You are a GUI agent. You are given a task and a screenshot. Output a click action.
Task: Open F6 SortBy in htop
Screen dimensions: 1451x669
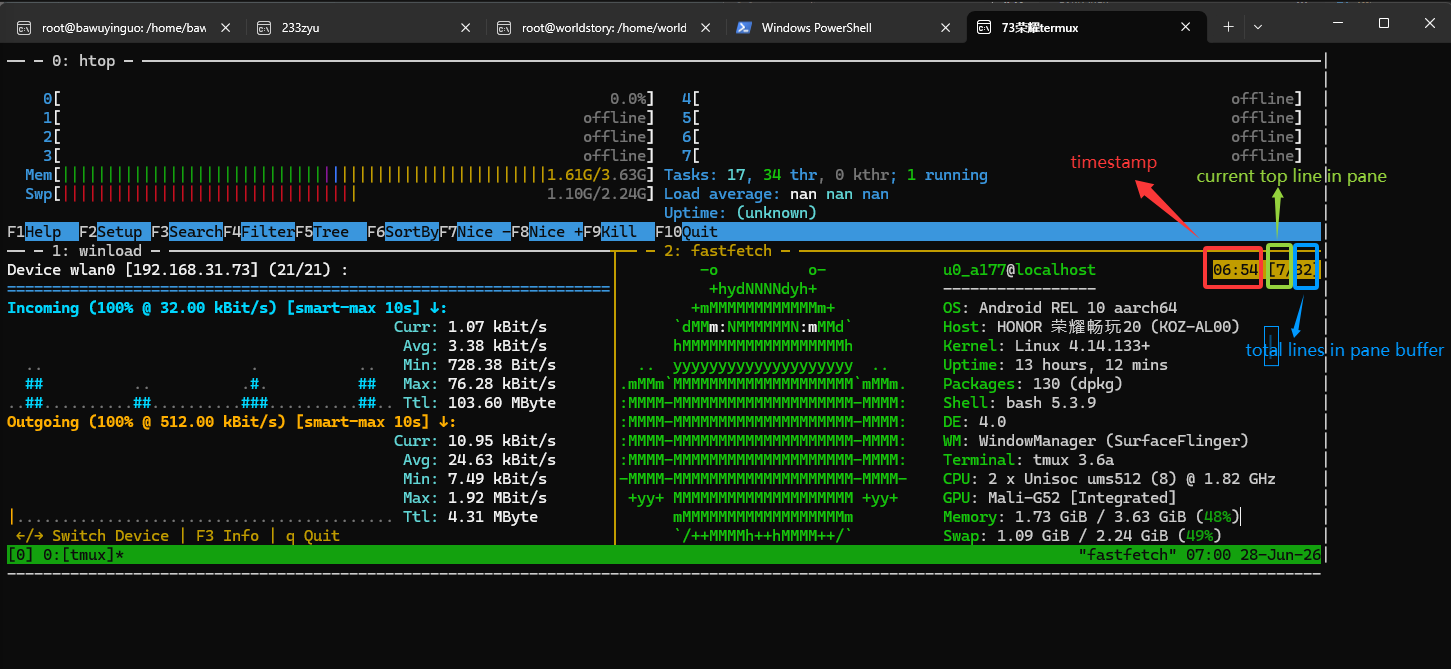point(403,232)
